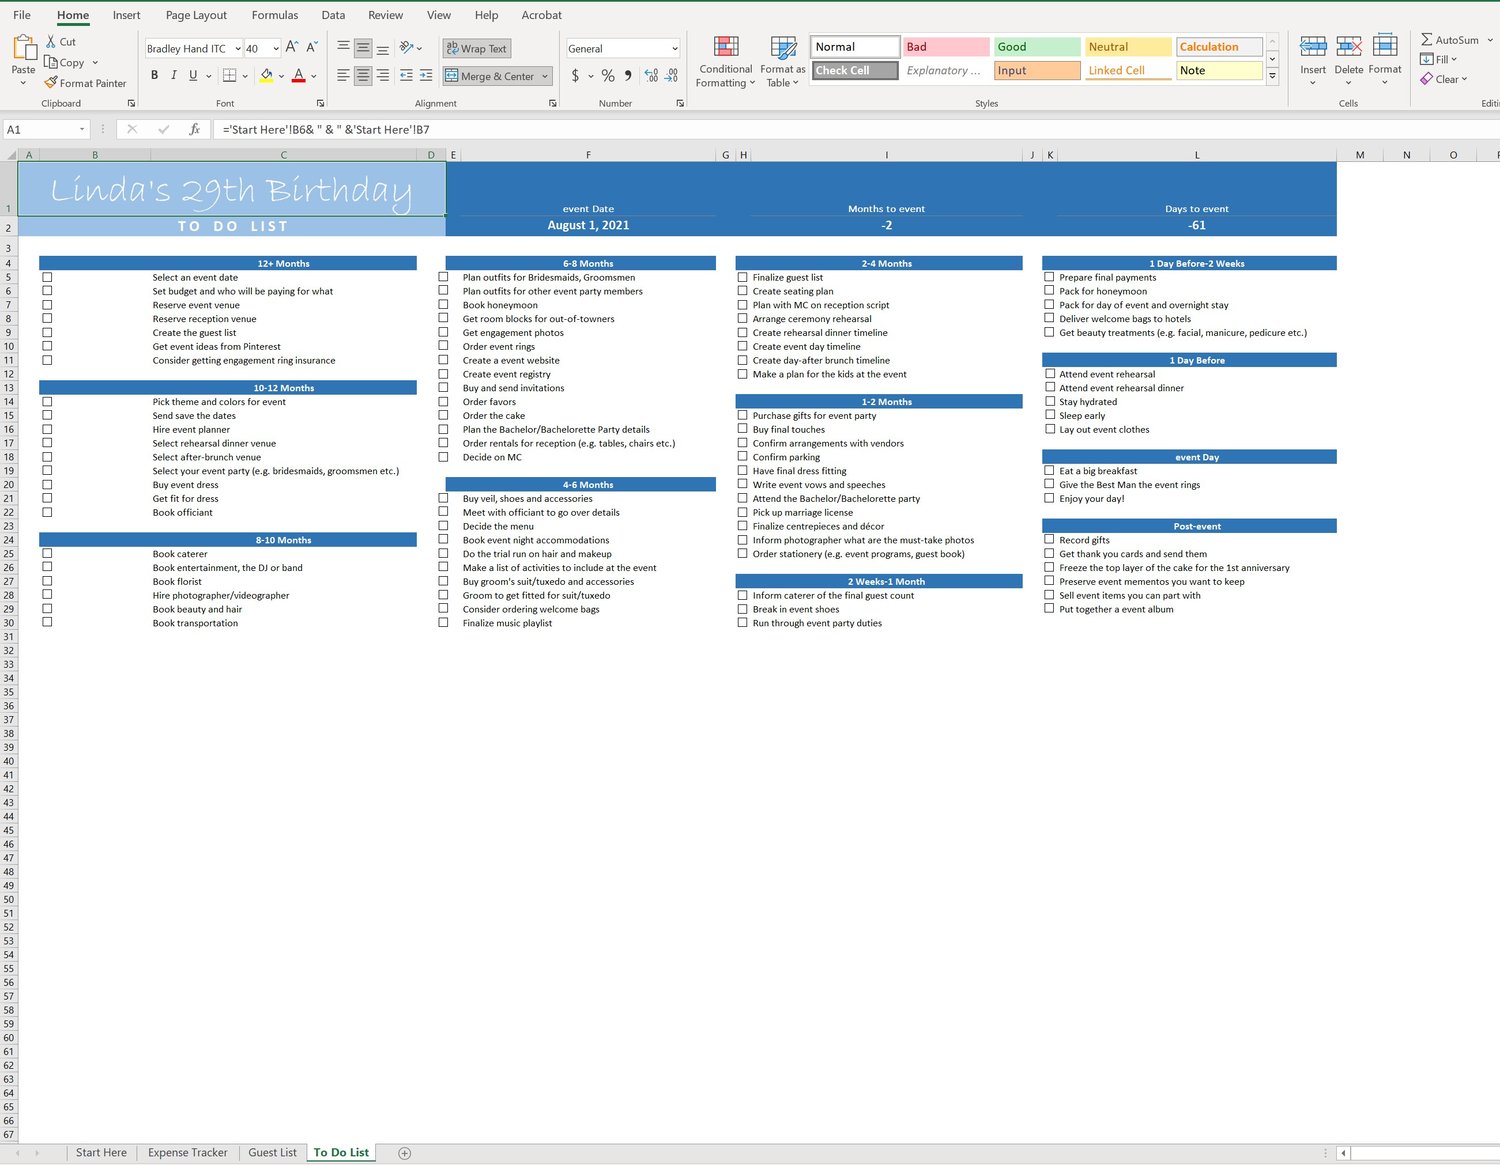The image size is (1500, 1165).
Task: Apply the Bad cell style
Action: (x=946, y=47)
